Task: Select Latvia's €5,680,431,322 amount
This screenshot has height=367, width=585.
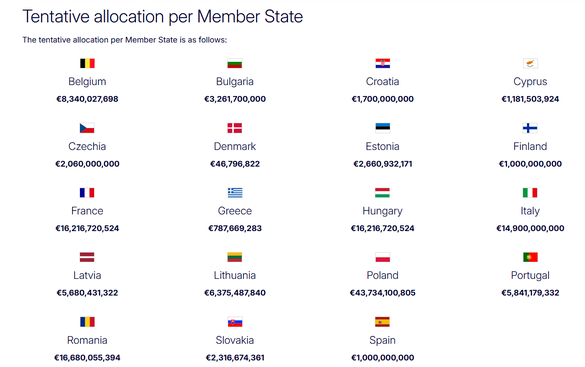Action: [x=87, y=293]
